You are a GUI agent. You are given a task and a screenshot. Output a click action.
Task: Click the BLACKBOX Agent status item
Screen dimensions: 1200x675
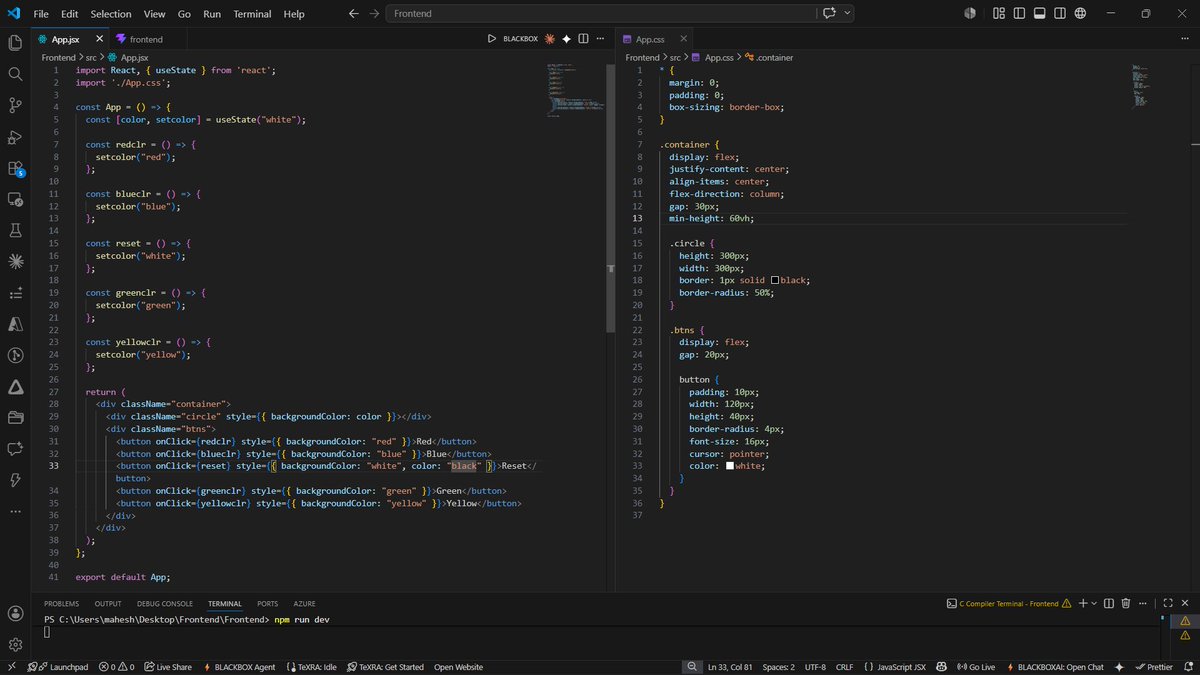[238, 667]
